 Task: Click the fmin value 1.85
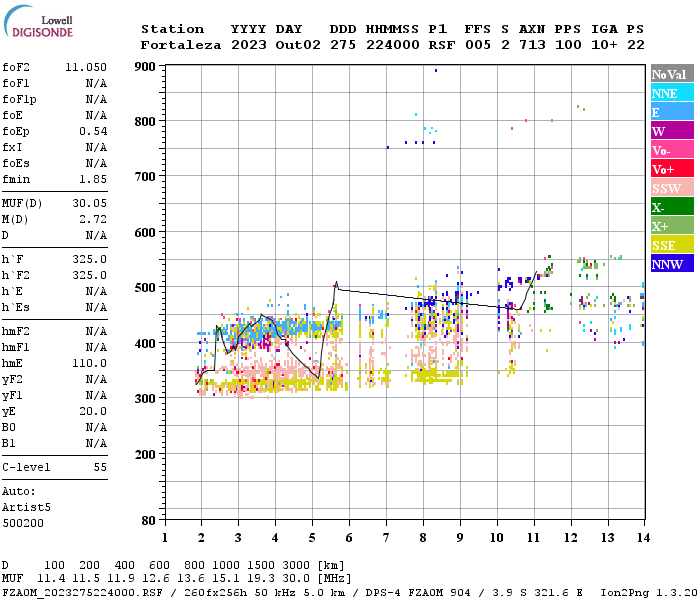tap(93, 179)
